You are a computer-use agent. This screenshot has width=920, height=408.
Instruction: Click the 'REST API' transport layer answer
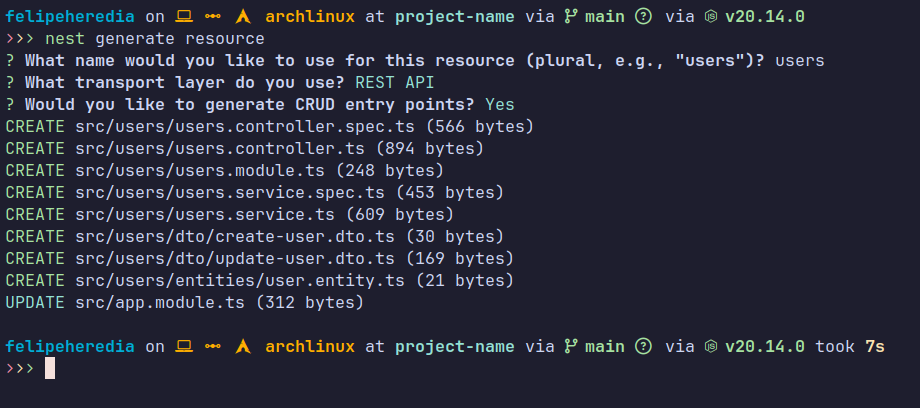(395, 83)
